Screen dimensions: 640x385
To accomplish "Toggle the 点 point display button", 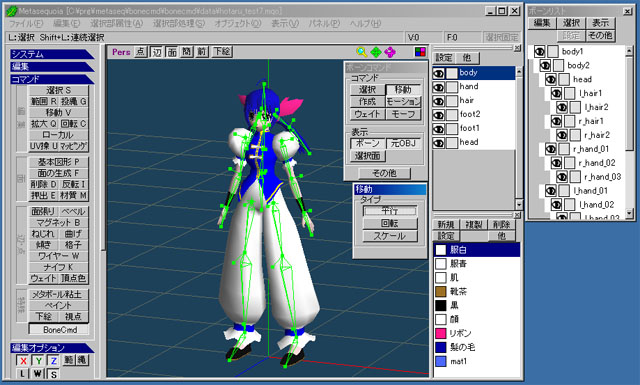I will point(140,52).
